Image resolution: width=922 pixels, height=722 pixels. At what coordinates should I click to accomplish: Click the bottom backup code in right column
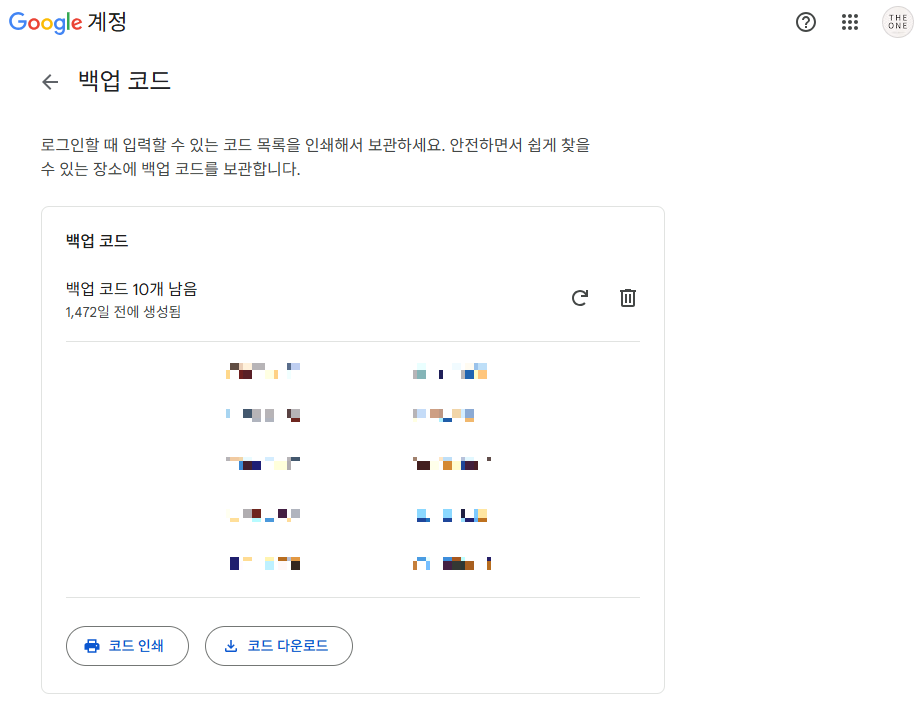(451, 562)
